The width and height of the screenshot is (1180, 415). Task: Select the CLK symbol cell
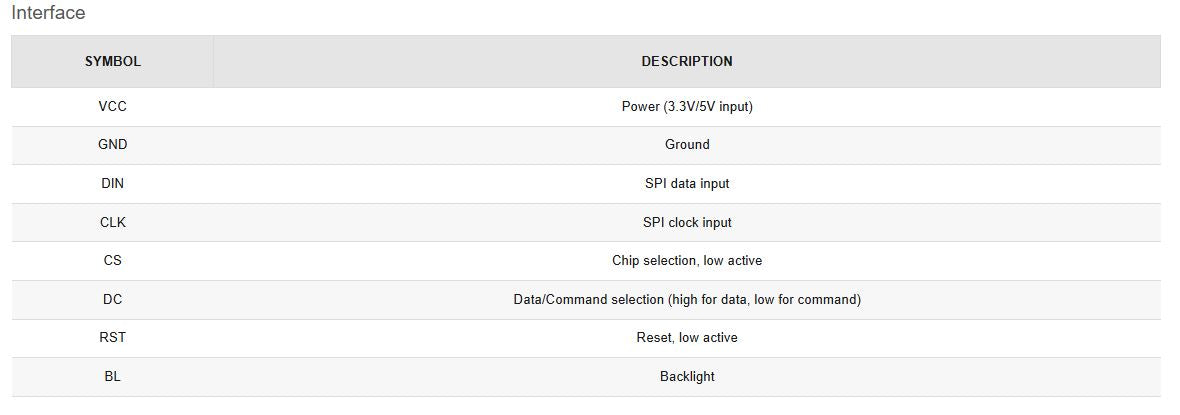(x=112, y=223)
